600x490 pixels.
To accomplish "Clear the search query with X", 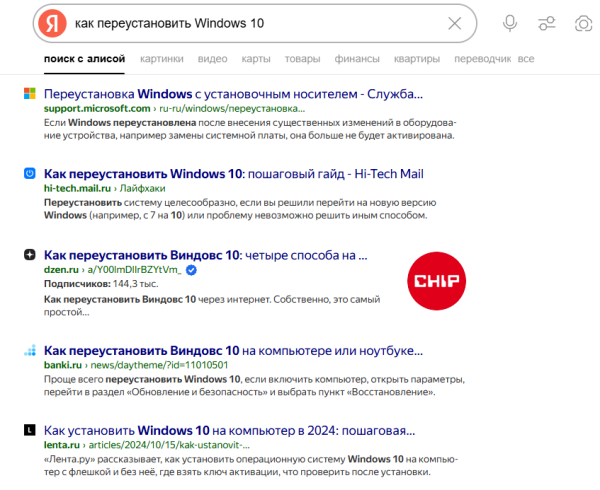I will pos(455,23).
